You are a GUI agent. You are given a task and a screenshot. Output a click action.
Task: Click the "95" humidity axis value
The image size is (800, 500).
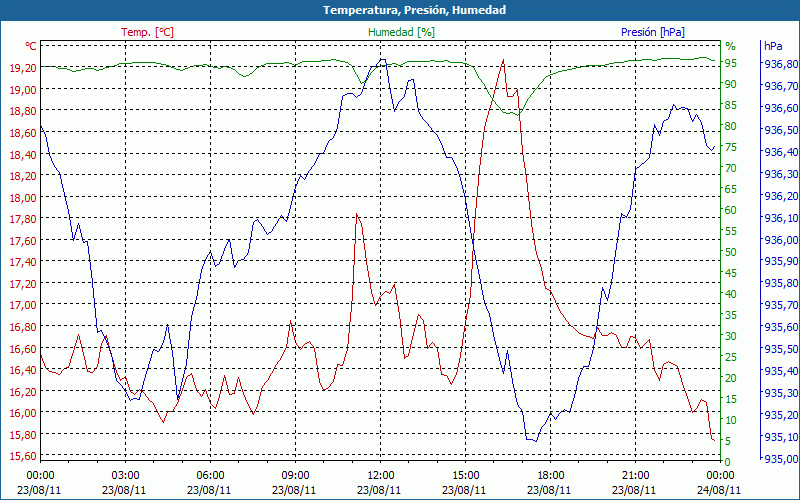(731, 63)
